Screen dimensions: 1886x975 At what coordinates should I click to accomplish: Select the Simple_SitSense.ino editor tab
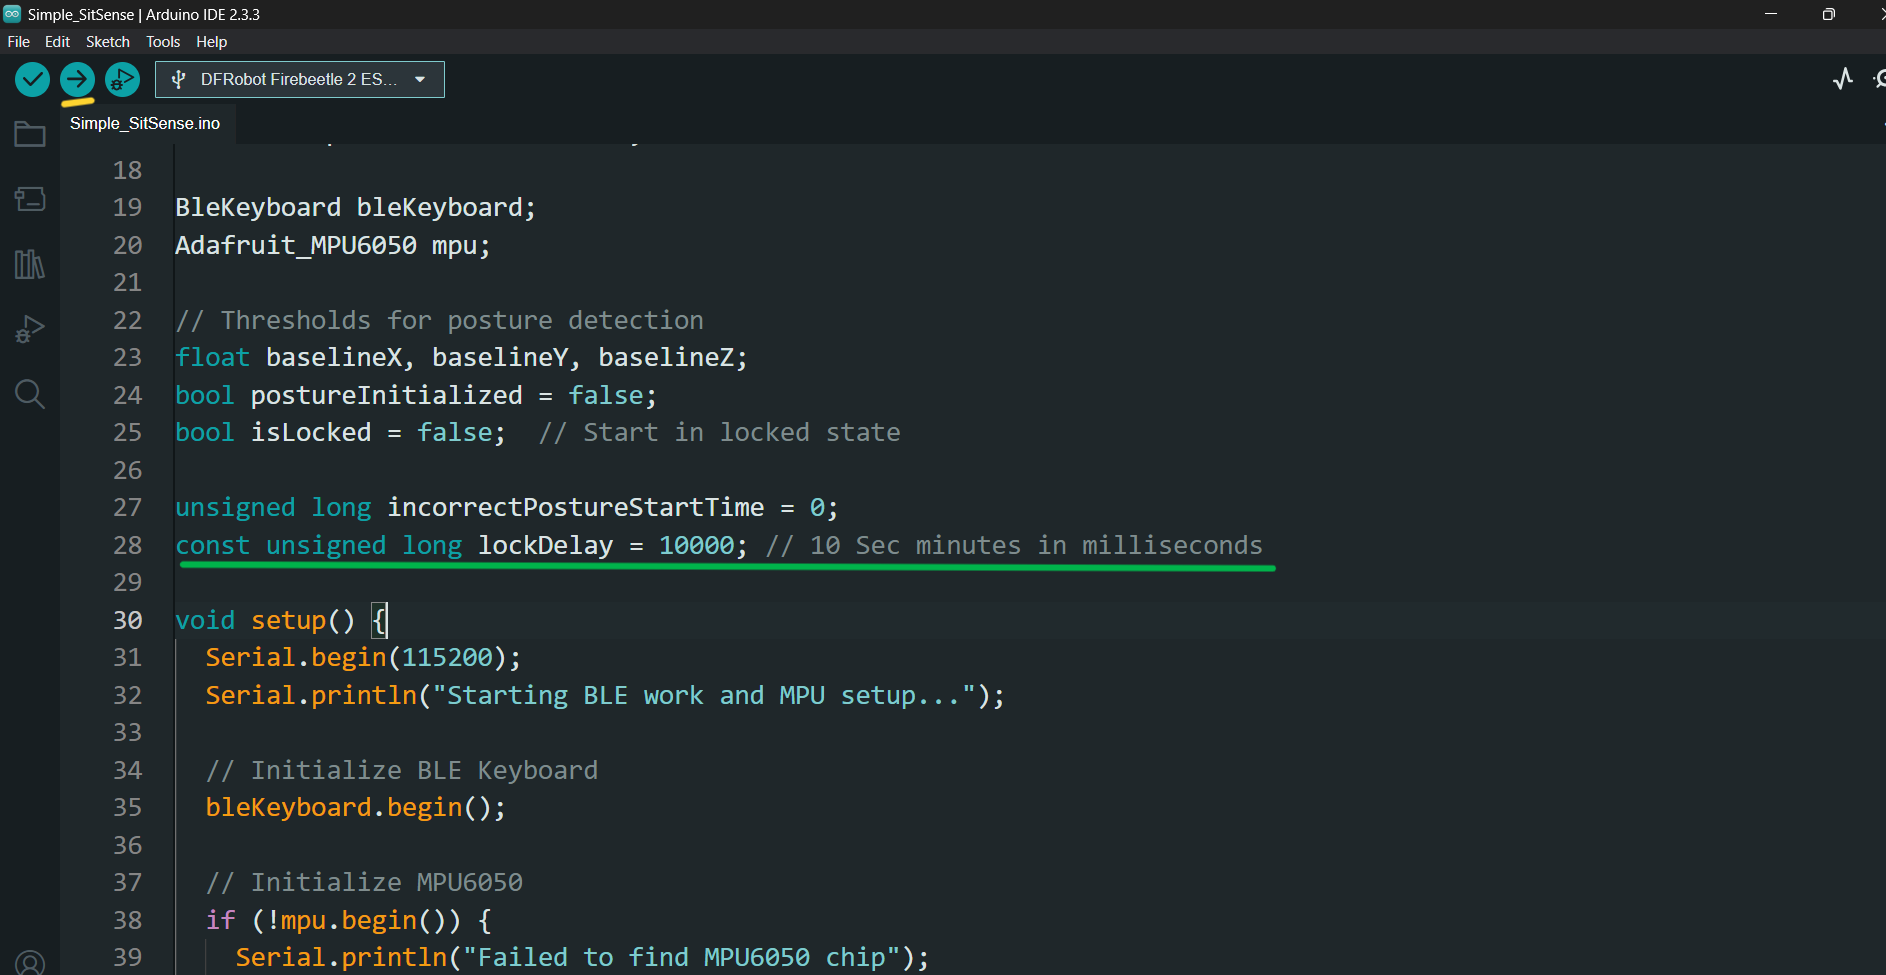pyautogui.click(x=145, y=123)
